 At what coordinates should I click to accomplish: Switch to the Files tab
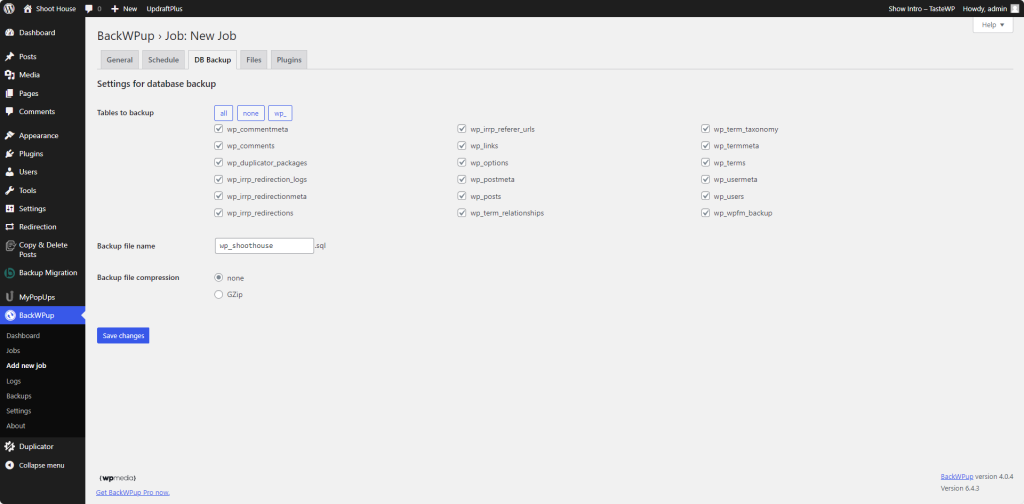click(x=254, y=59)
